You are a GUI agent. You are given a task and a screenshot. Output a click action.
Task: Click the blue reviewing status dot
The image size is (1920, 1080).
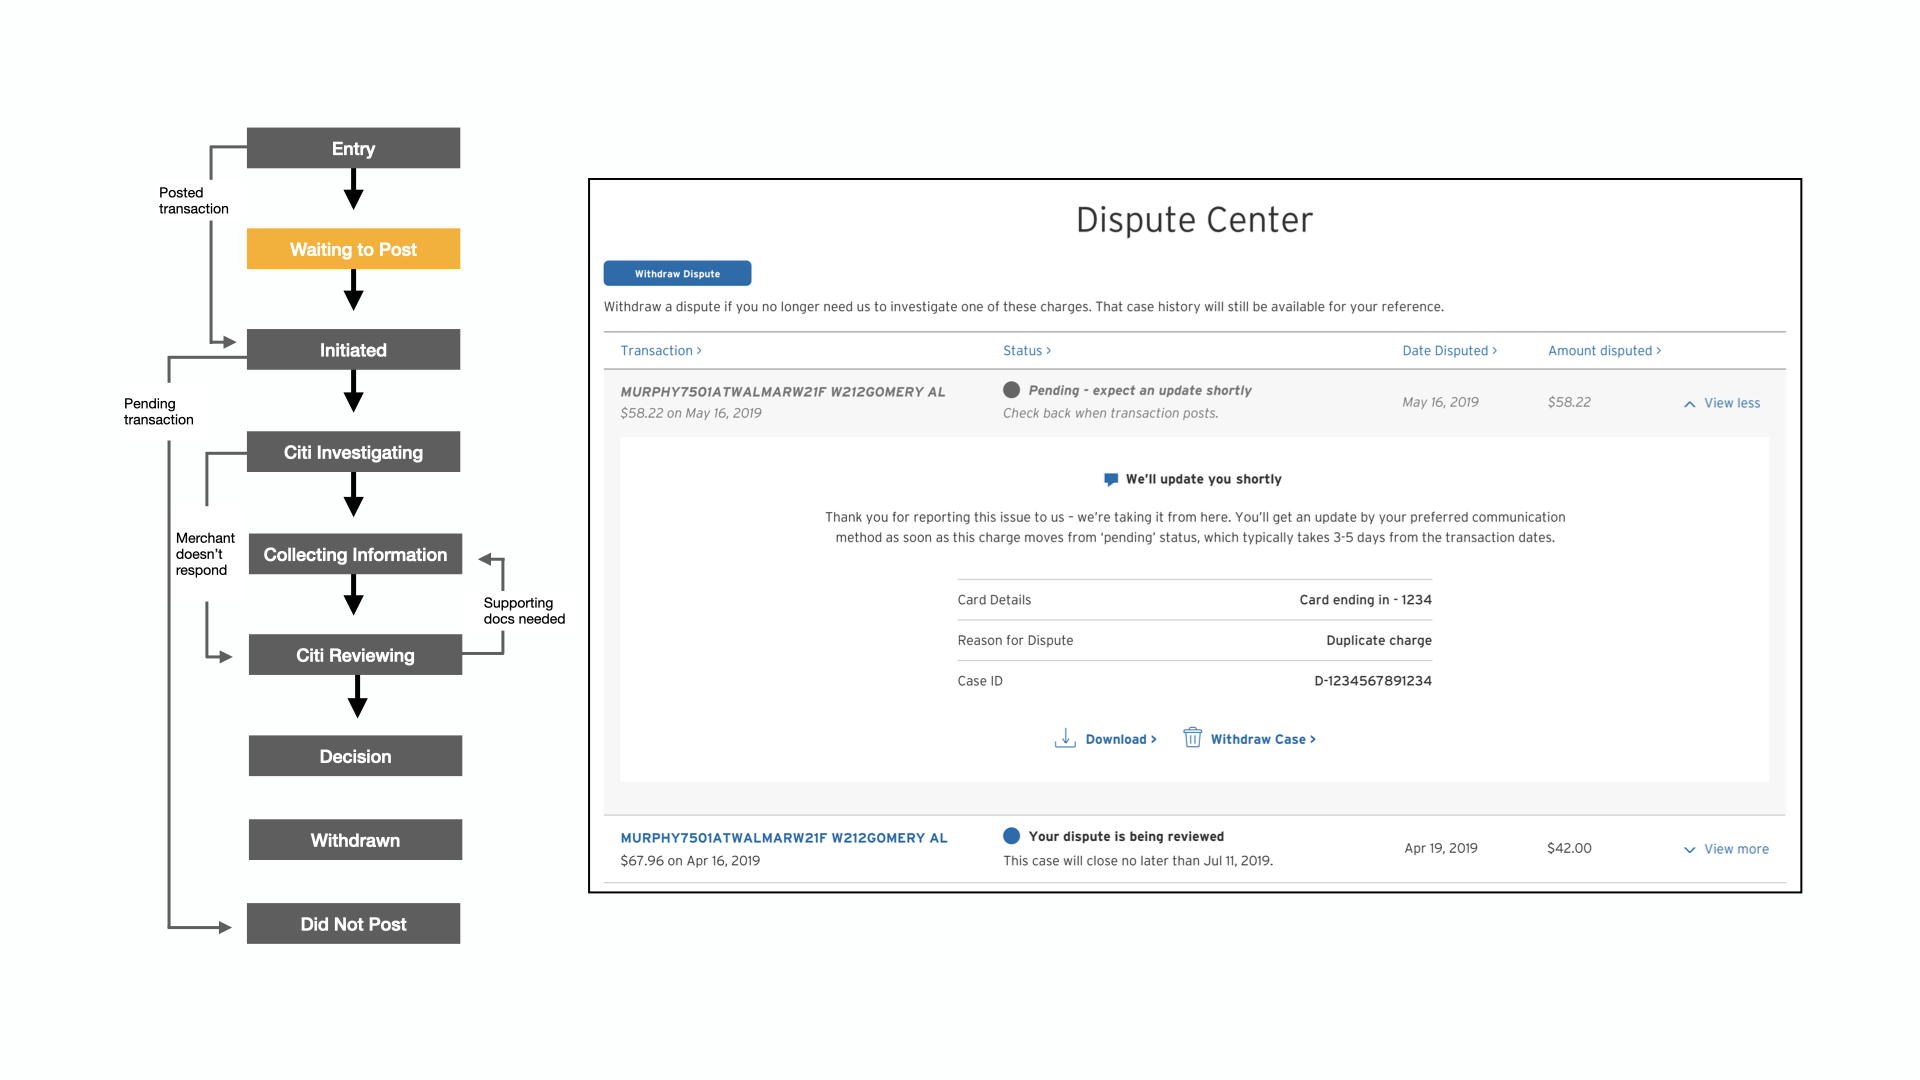tap(1011, 836)
